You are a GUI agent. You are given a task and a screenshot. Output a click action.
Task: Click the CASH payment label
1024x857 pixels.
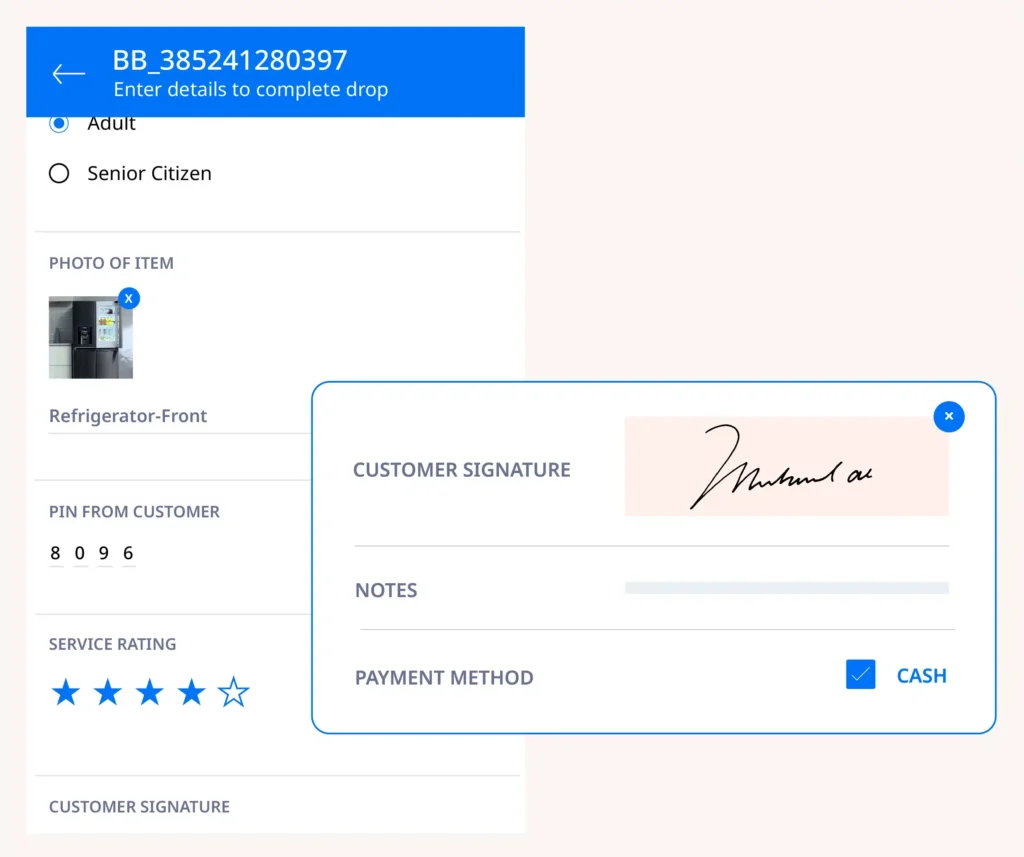[x=921, y=676]
